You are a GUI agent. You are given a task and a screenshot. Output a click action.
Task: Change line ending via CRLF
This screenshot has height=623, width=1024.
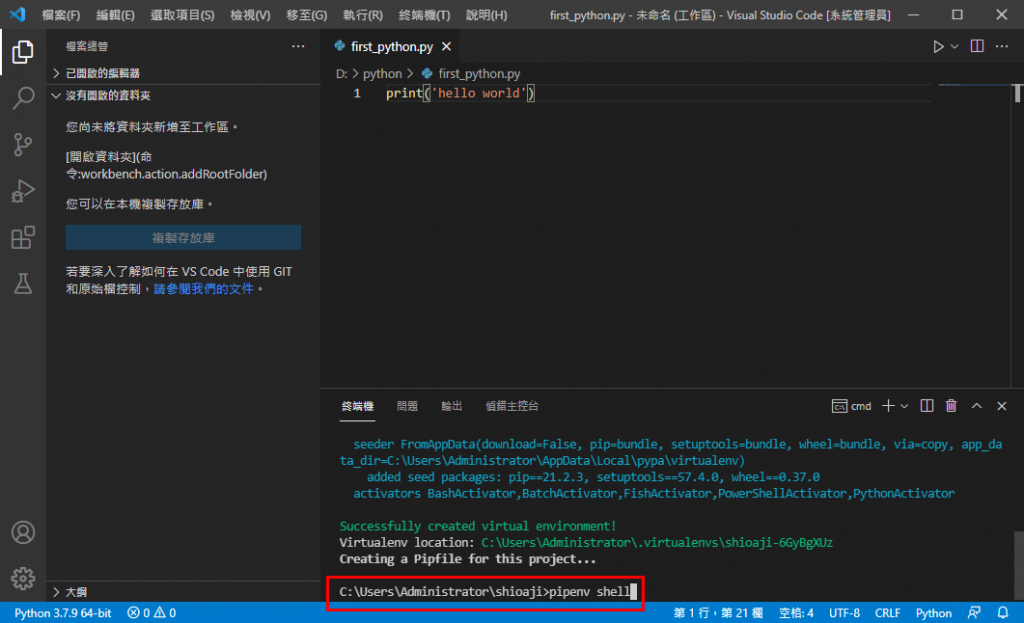(x=888, y=613)
